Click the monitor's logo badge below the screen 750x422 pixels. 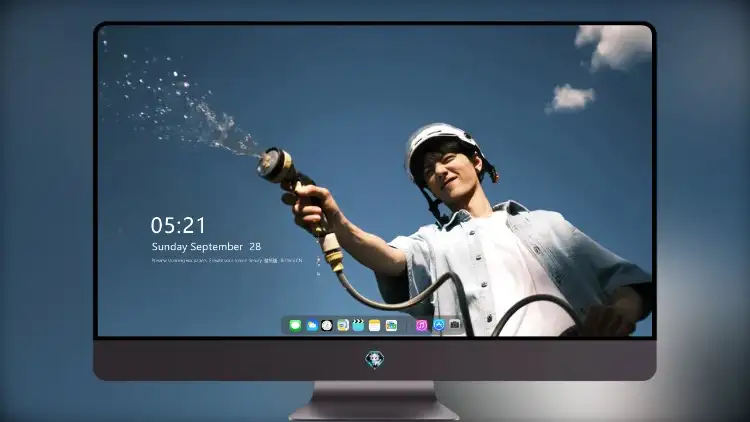click(375, 359)
